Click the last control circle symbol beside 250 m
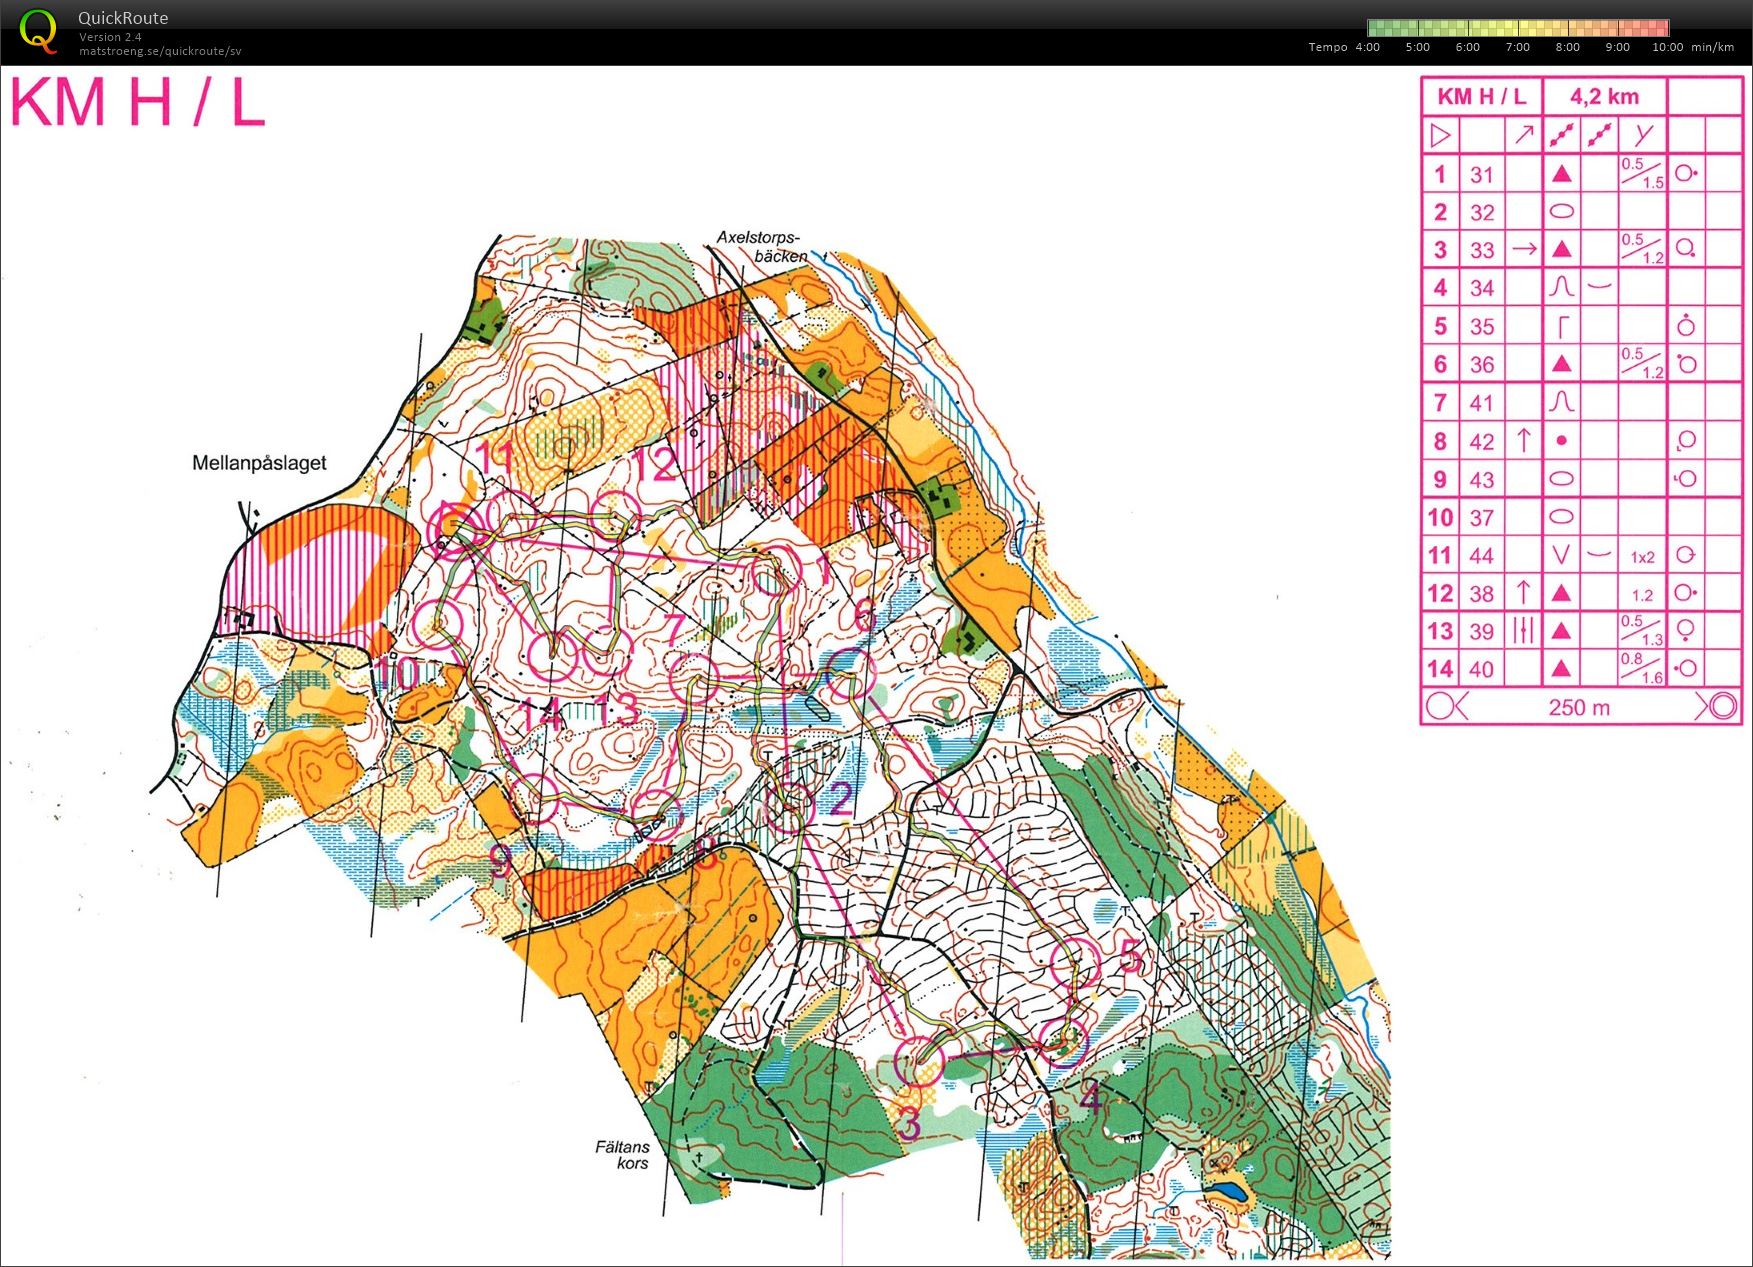This screenshot has width=1753, height=1267. point(1440,706)
